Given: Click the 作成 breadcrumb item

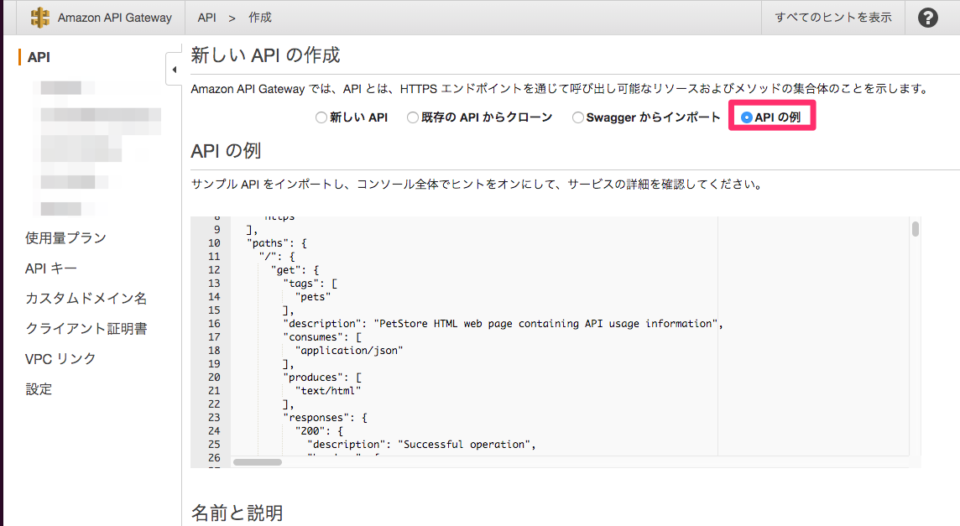Looking at the screenshot, I should (260, 18).
